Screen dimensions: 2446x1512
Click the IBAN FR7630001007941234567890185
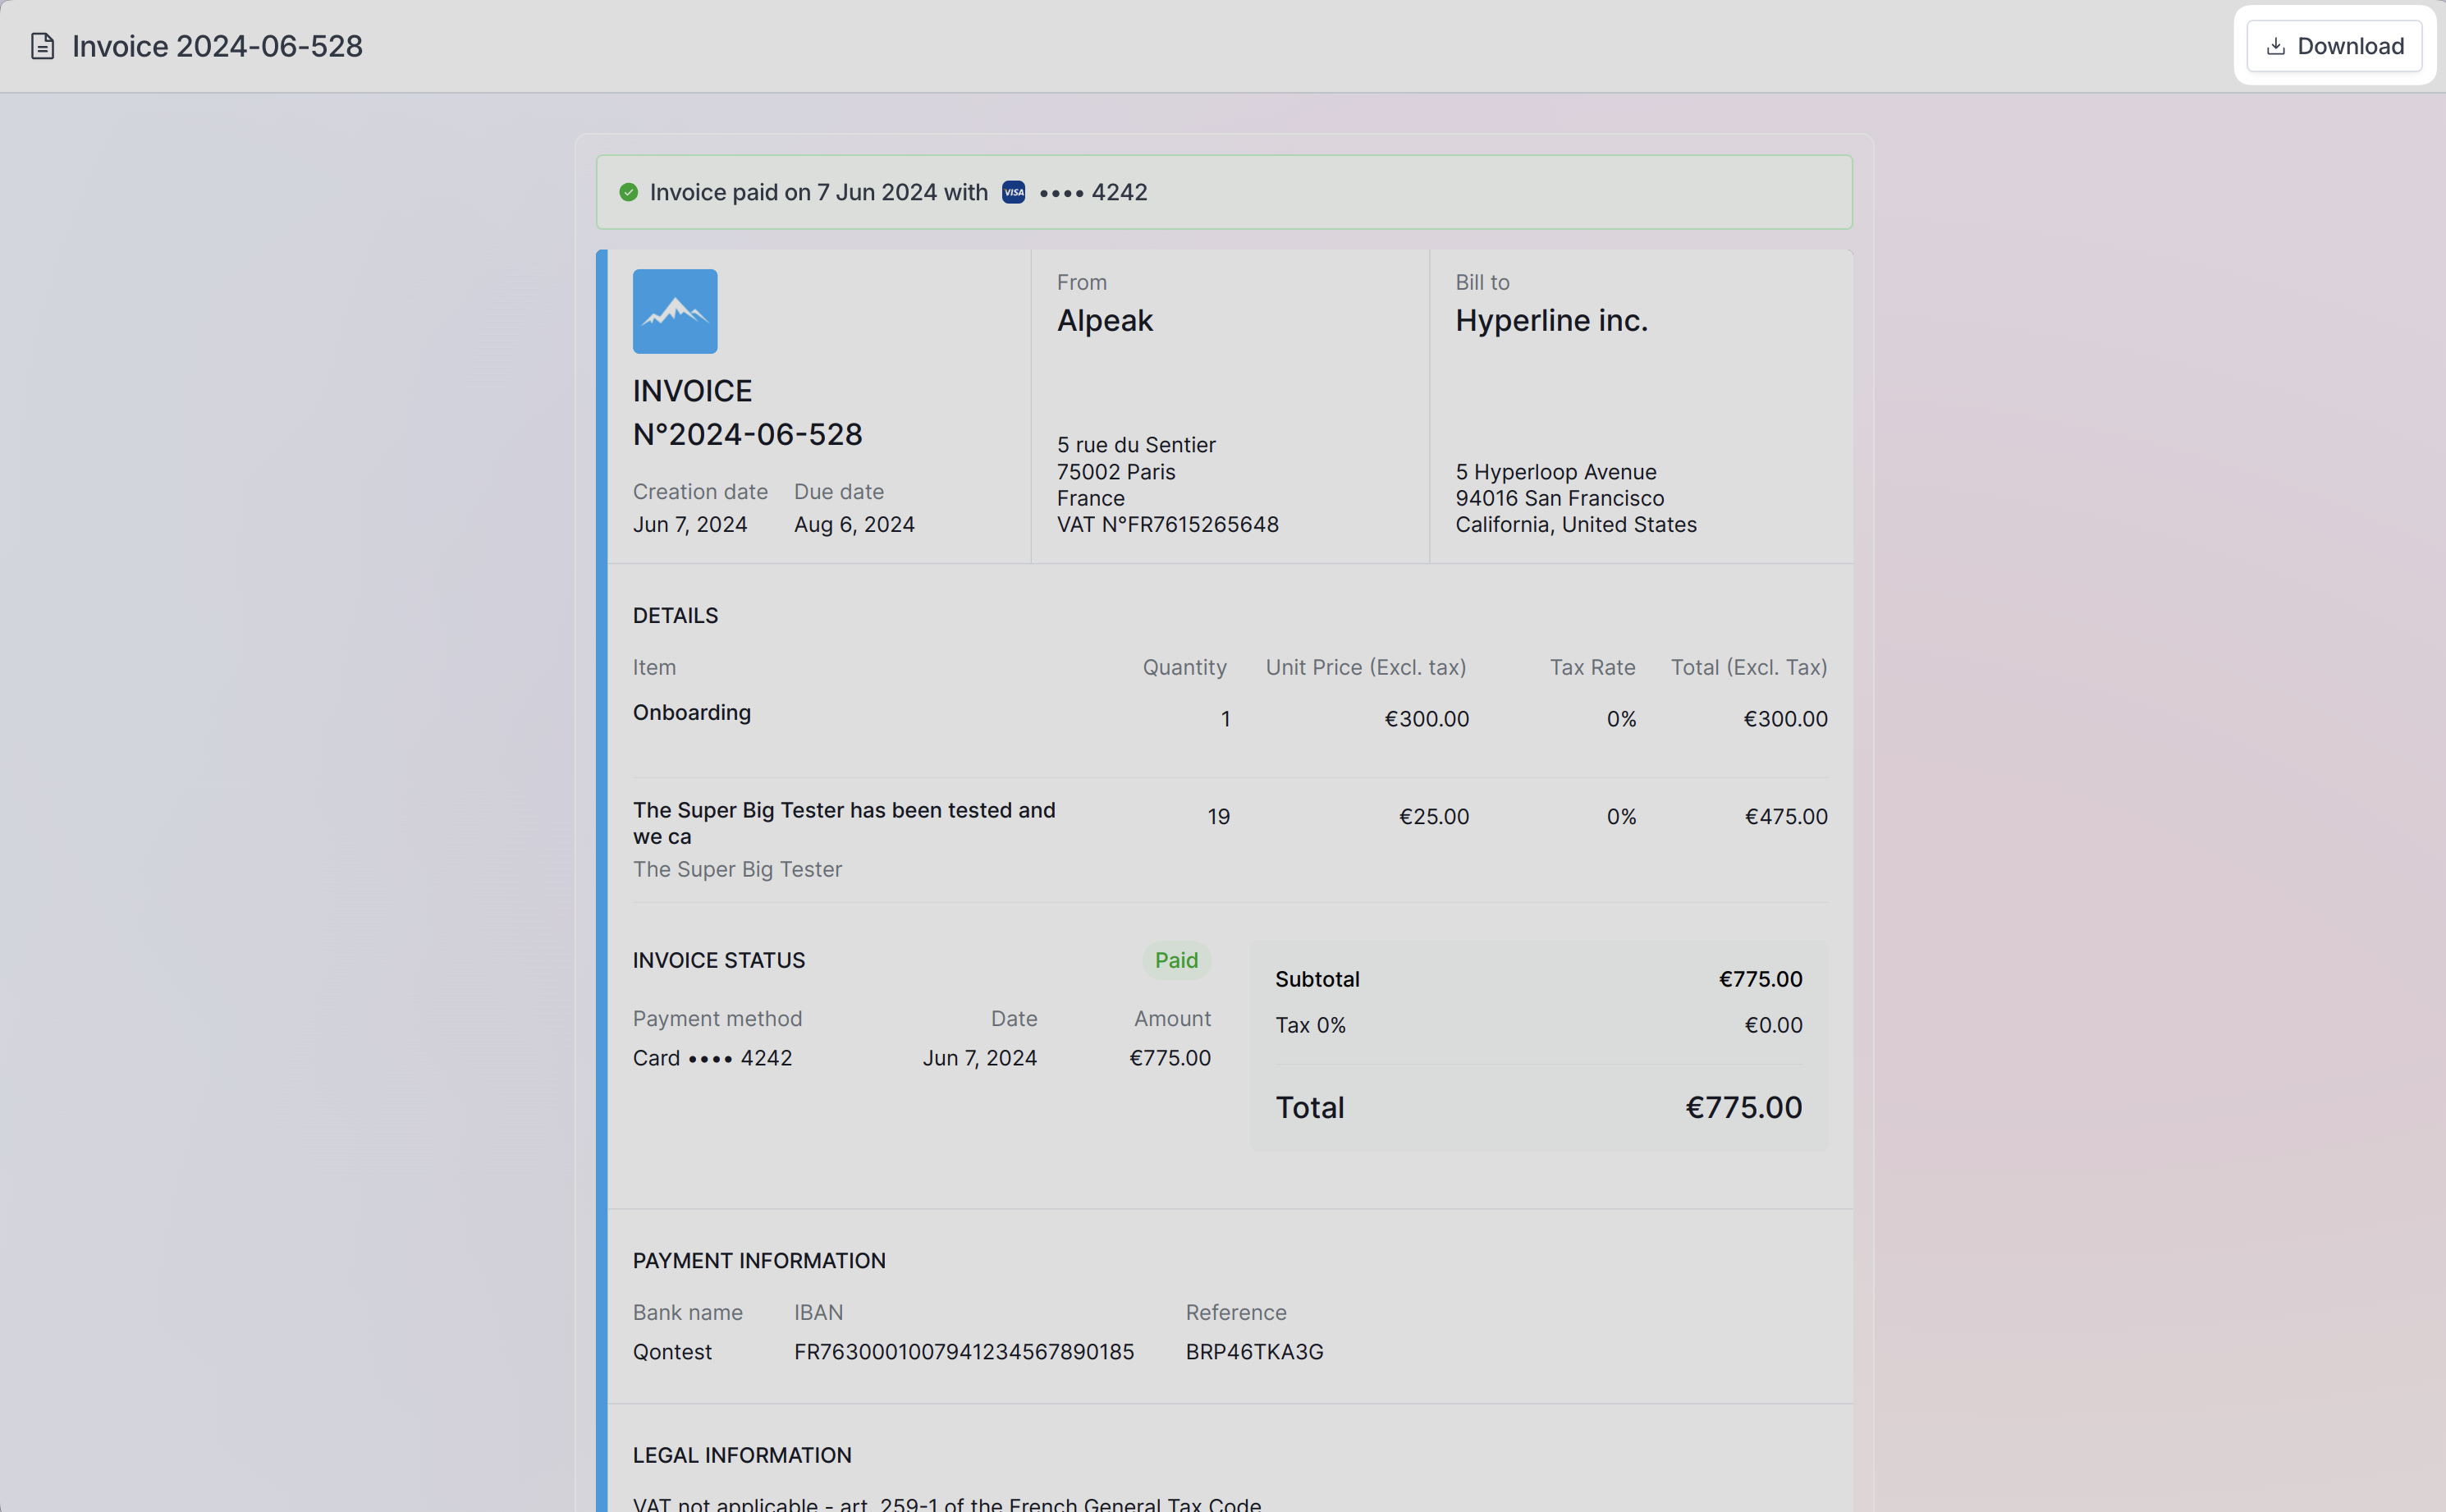click(x=964, y=1352)
